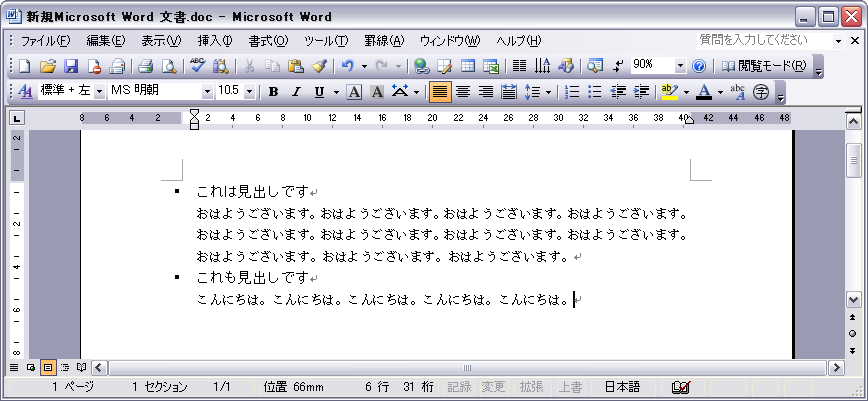Create a new blank document
This screenshot has width=868, height=401.
pyautogui.click(x=24, y=66)
